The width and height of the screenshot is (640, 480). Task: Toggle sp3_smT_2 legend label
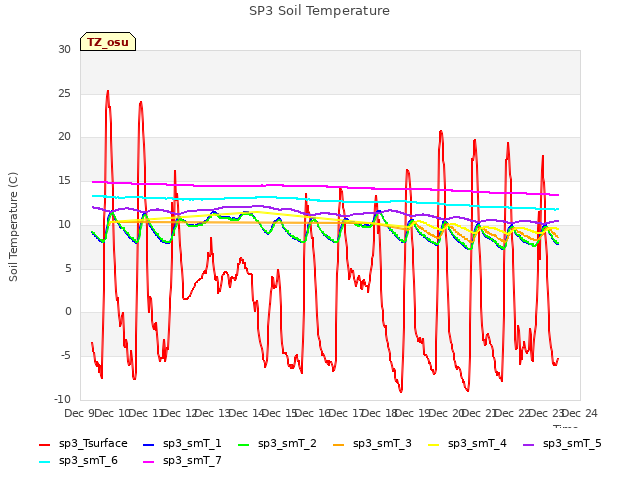[287, 443]
